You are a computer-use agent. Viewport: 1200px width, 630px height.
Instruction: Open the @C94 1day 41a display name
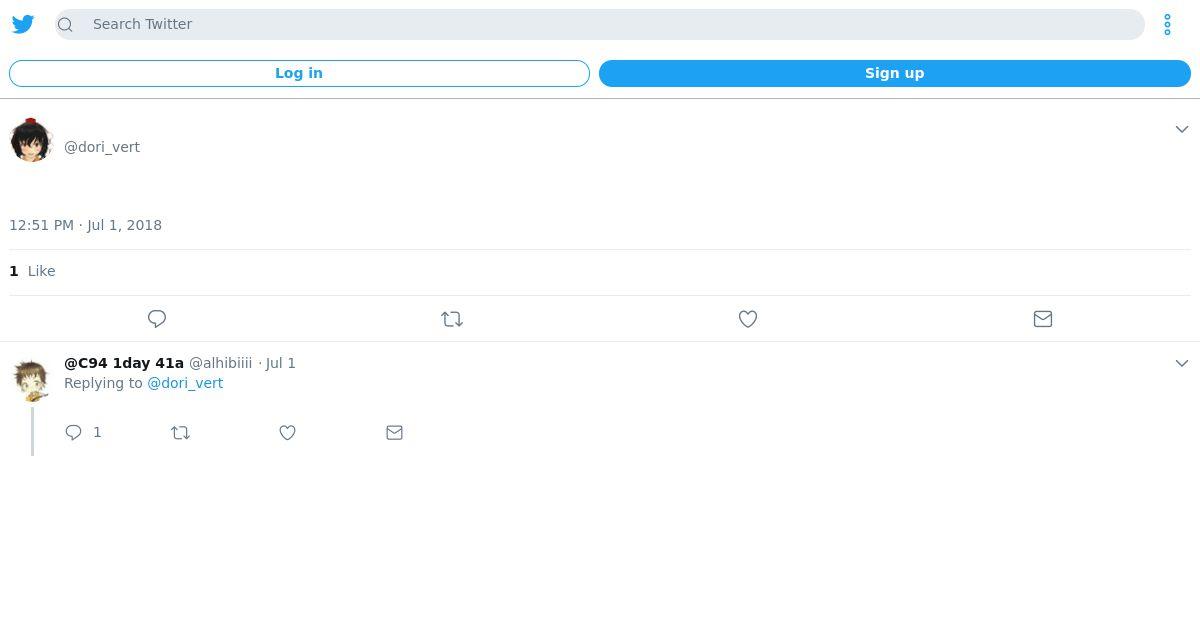click(x=124, y=363)
